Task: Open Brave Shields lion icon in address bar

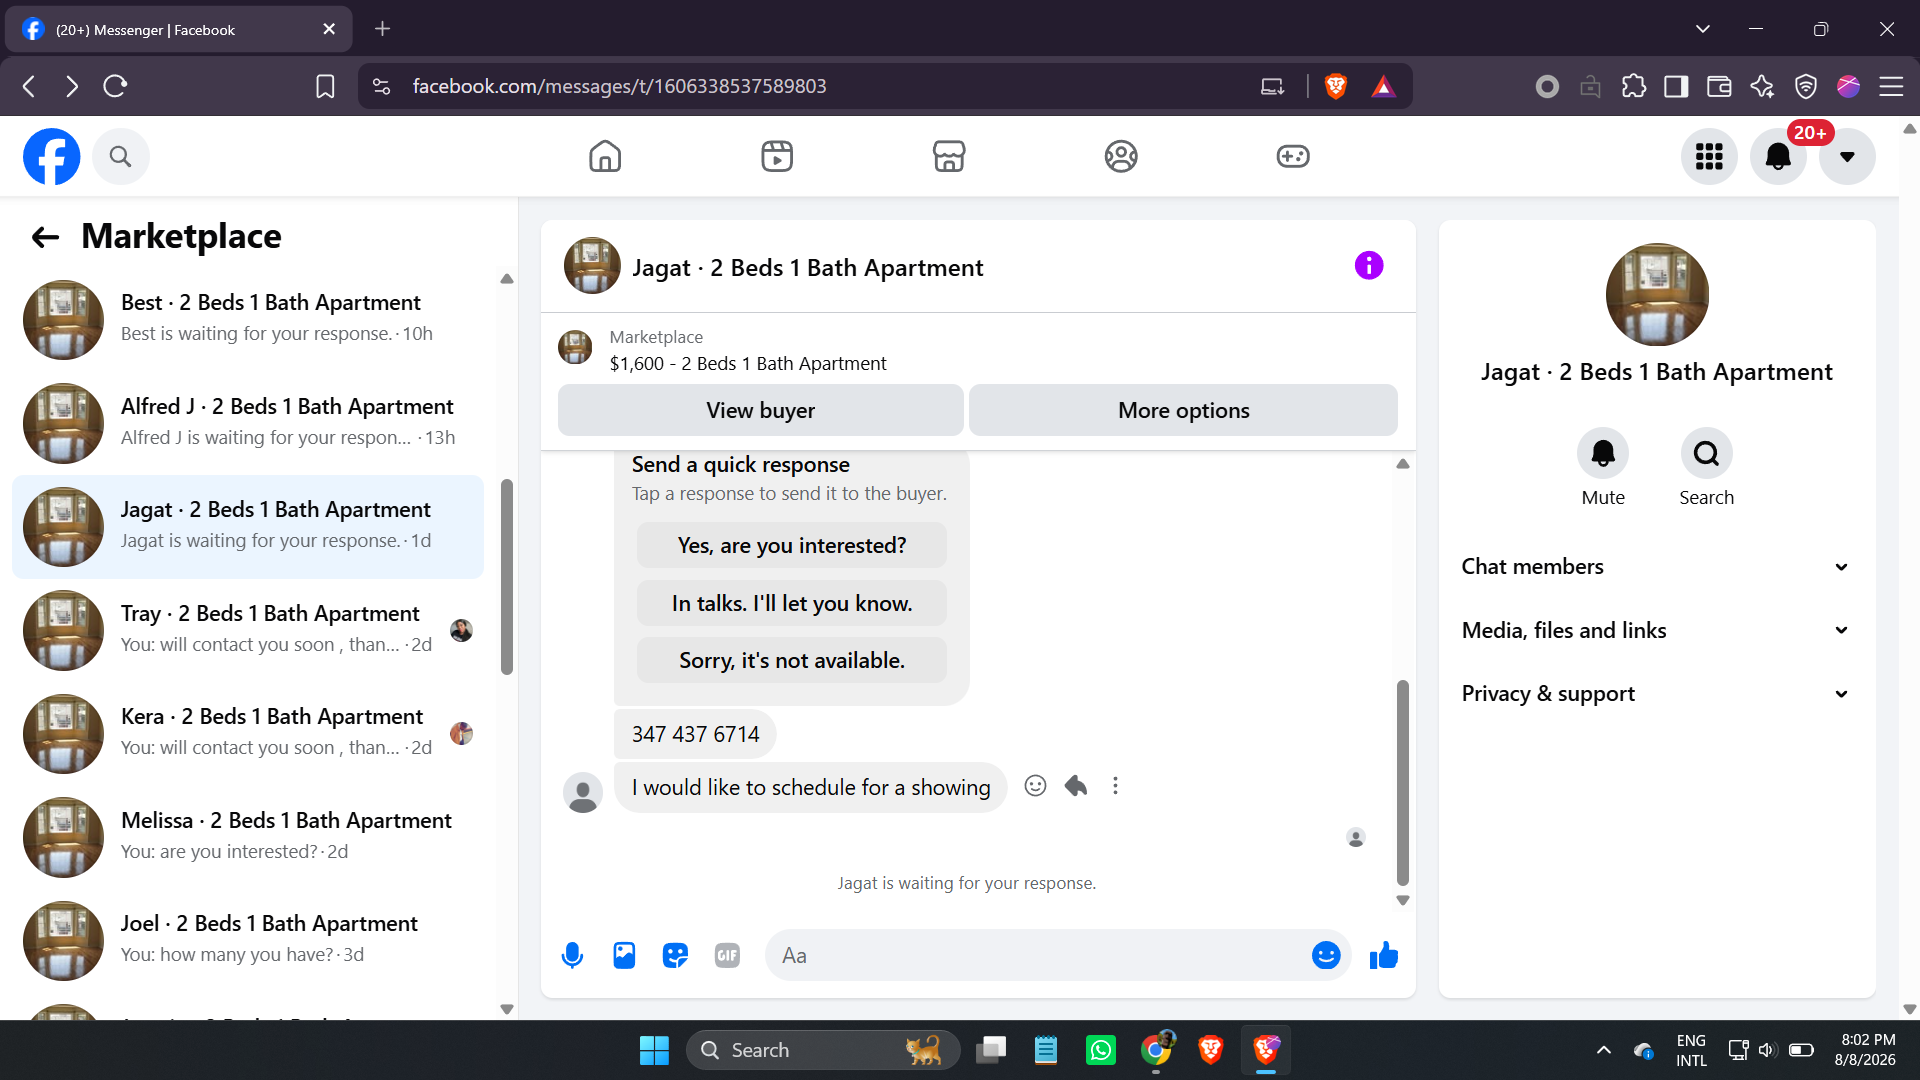Action: pos(1335,86)
